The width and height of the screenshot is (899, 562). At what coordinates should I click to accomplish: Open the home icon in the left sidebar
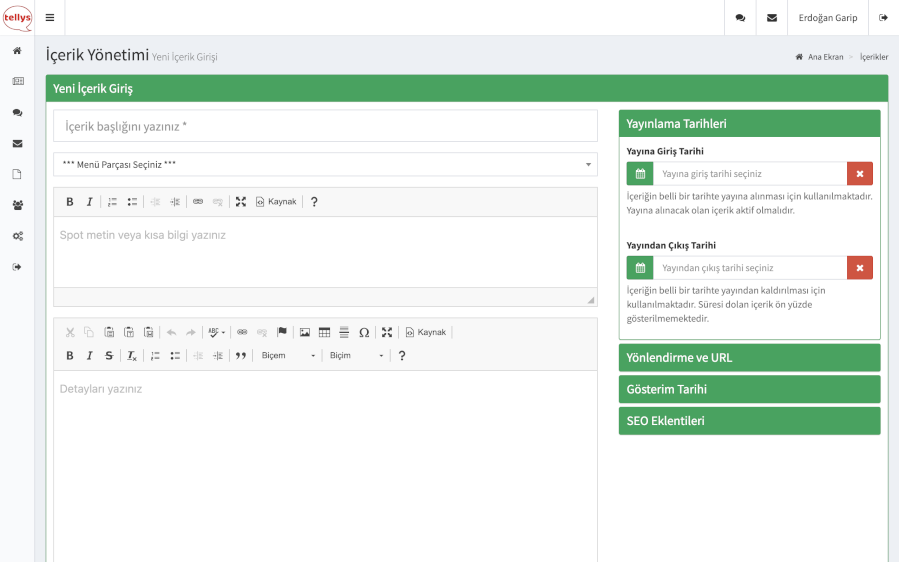click(x=17, y=50)
